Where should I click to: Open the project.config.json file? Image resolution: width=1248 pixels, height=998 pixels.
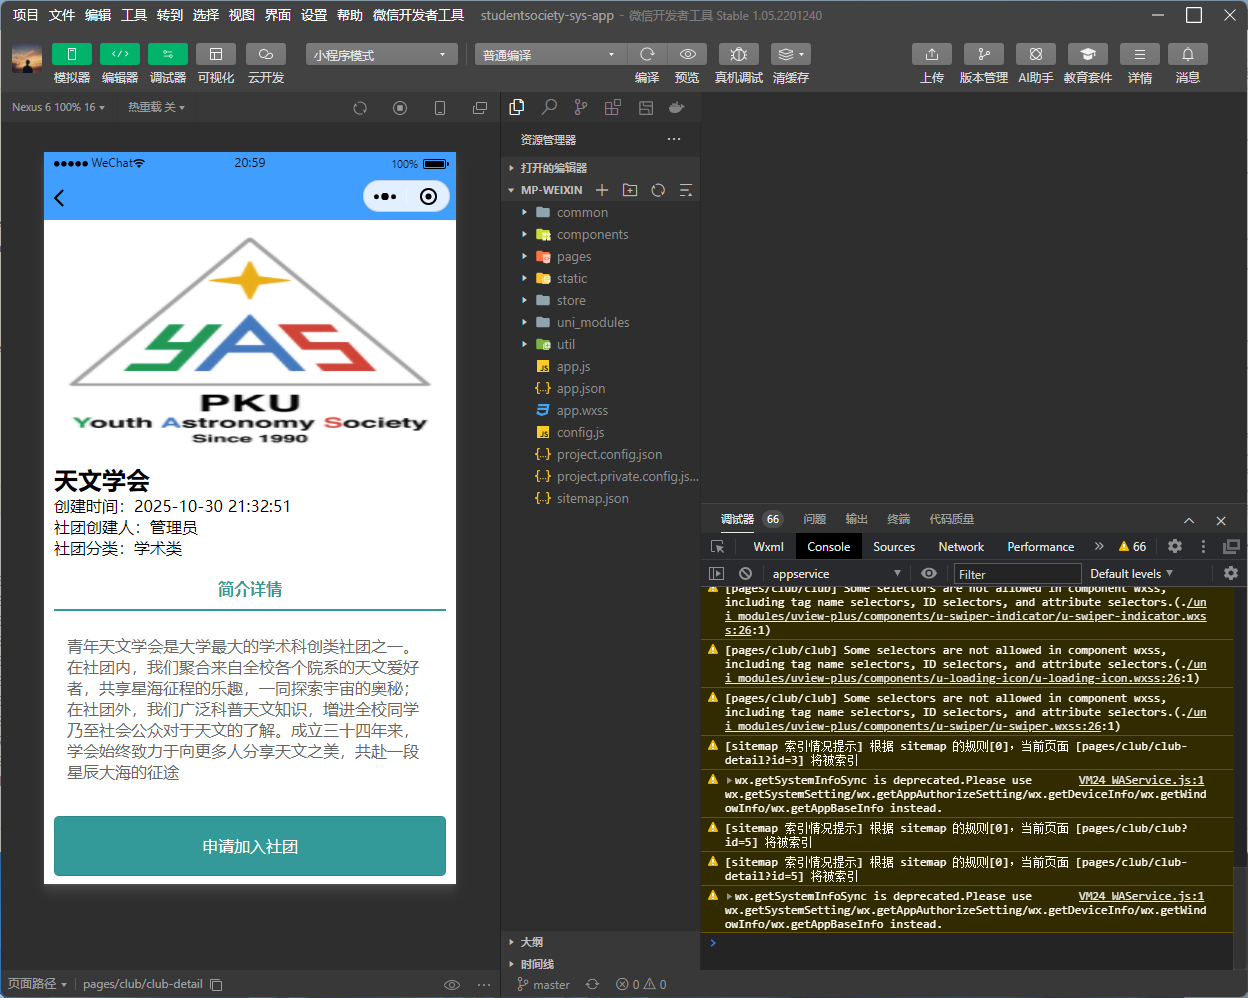coord(600,454)
